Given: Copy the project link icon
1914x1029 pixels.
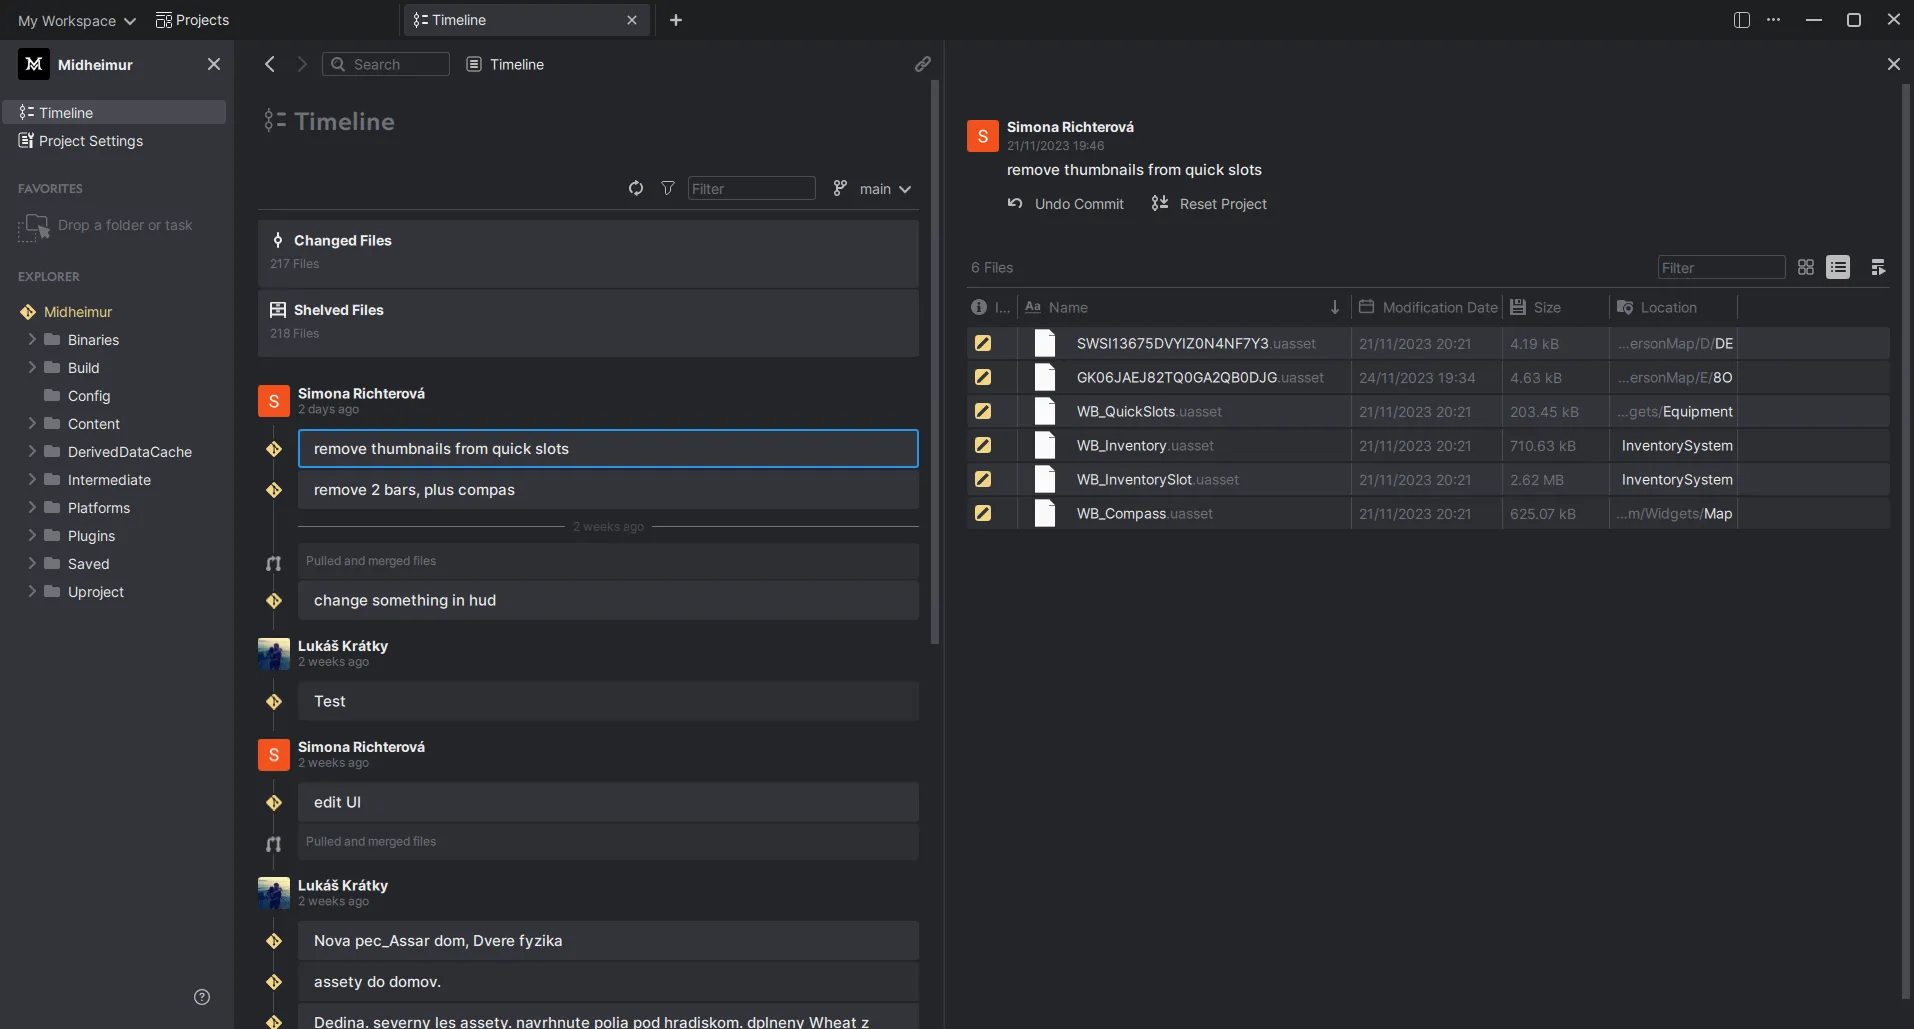Looking at the screenshot, I should click(x=924, y=63).
